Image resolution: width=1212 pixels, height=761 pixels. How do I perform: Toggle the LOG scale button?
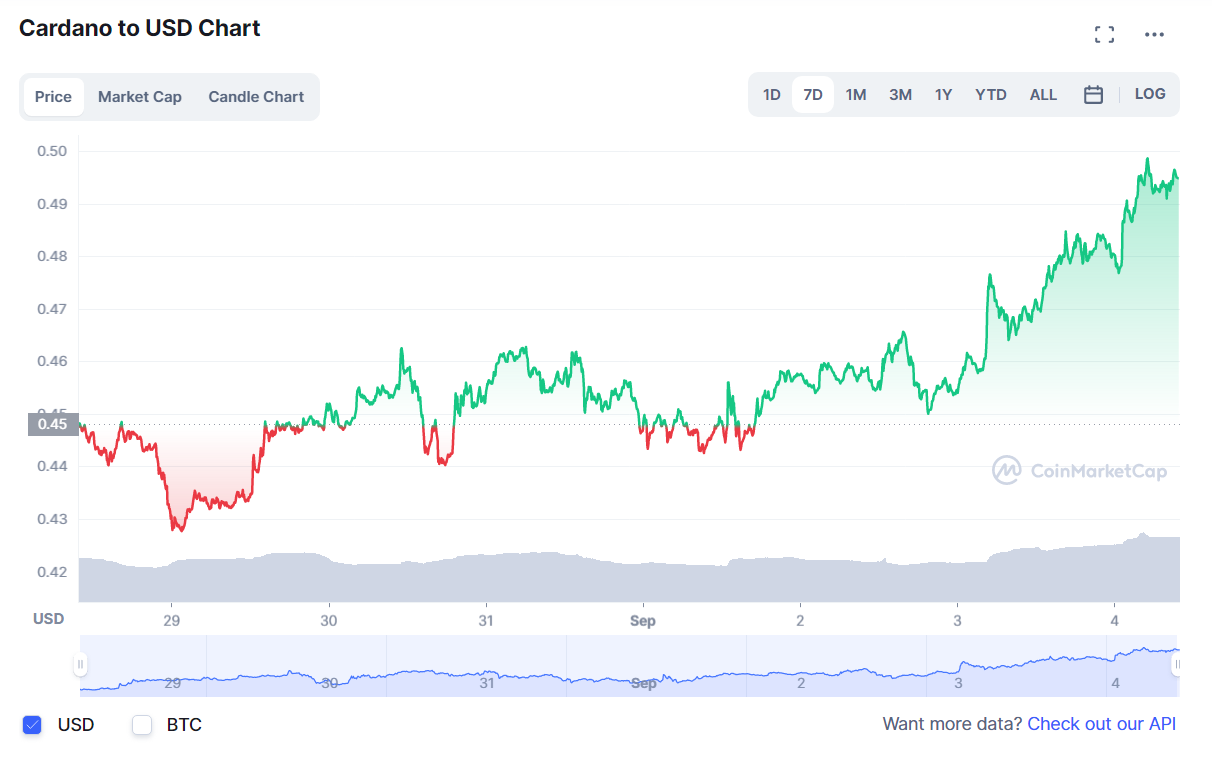click(1150, 94)
